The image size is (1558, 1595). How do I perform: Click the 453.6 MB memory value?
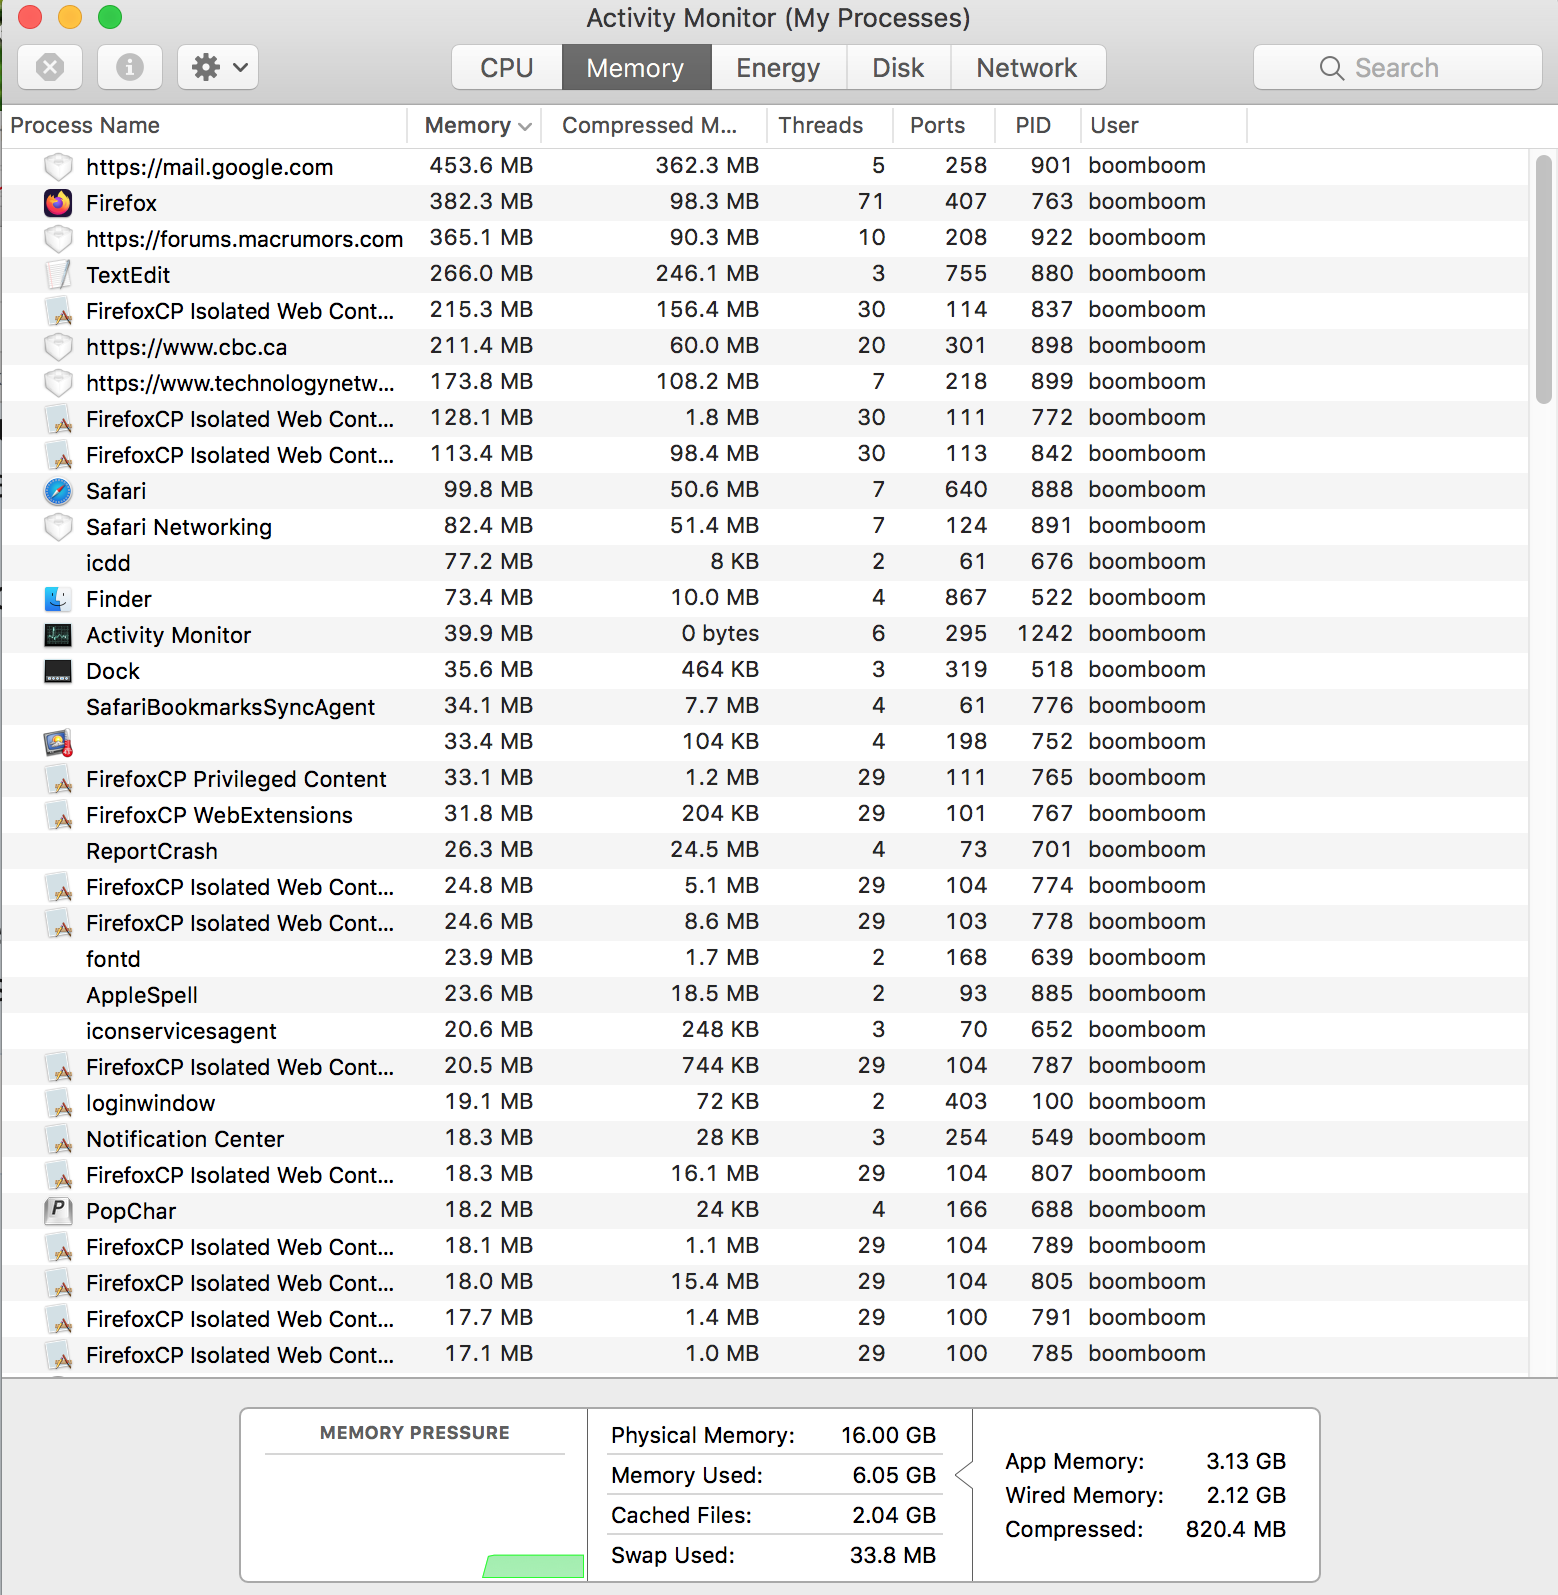[x=481, y=165]
